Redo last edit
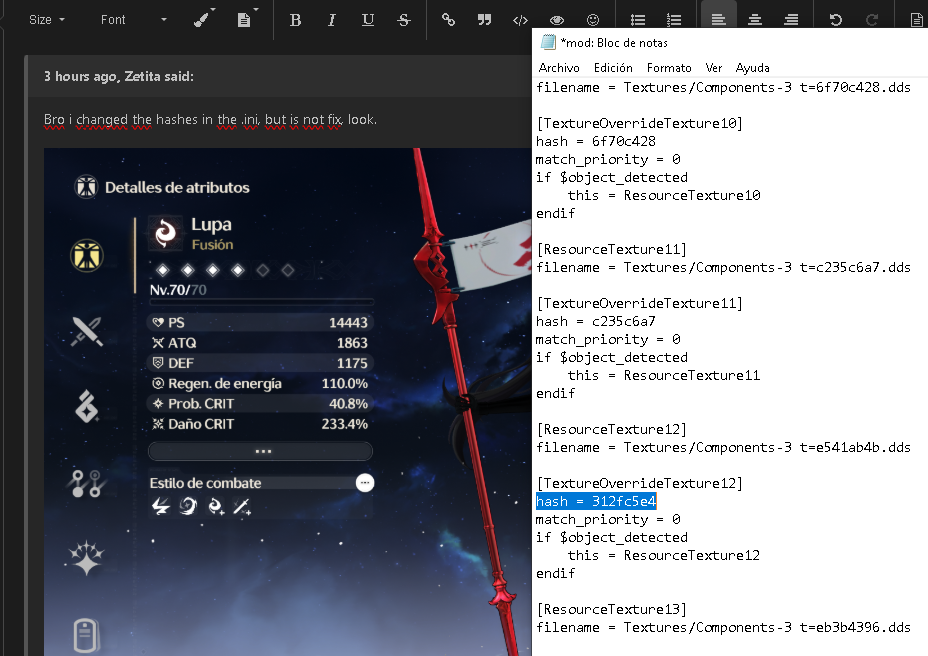 [x=872, y=20]
